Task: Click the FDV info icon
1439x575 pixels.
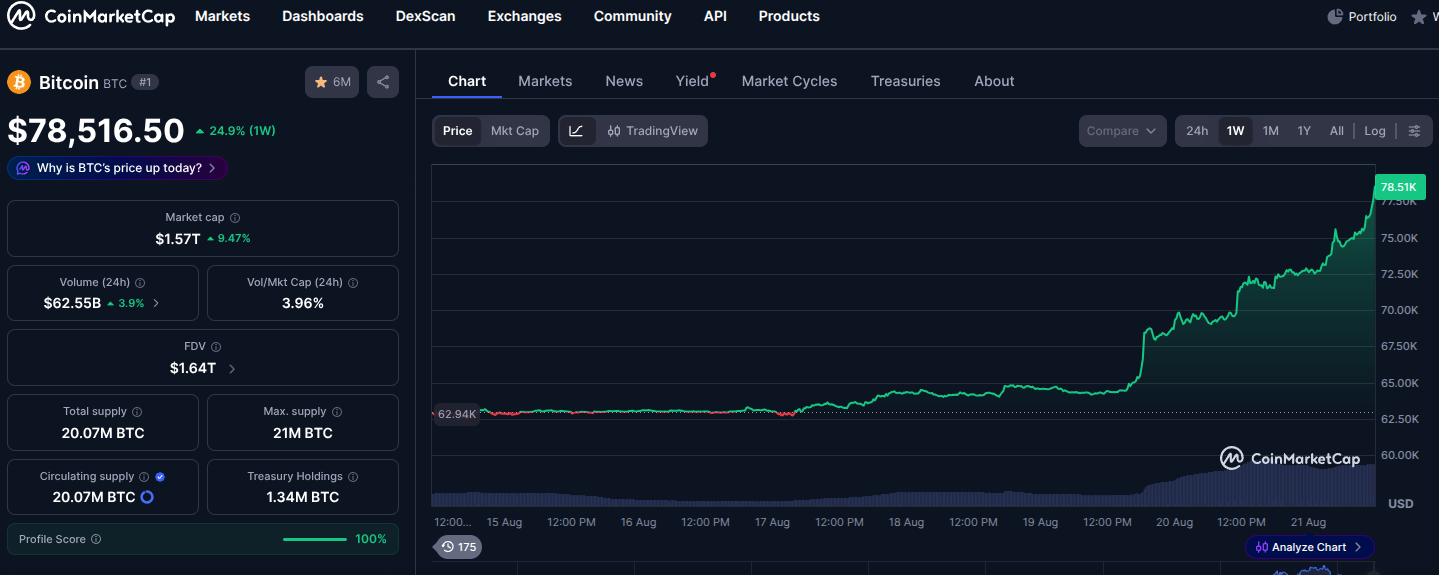Action: pyautogui.click(x=216, y=347)
